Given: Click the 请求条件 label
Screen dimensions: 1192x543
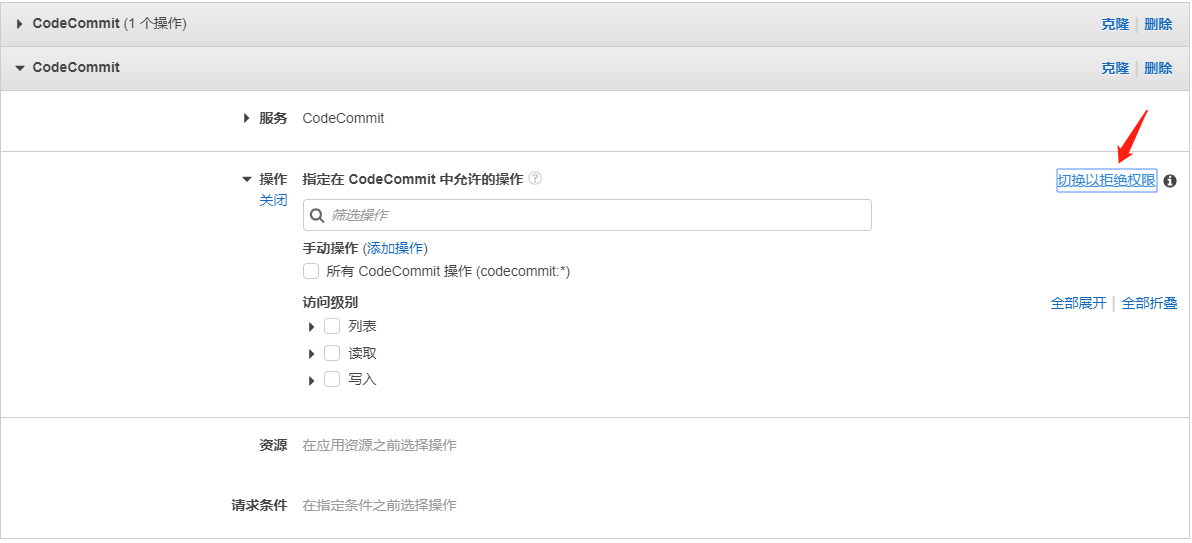Looking at the screenshot, I should pos(260,505).
